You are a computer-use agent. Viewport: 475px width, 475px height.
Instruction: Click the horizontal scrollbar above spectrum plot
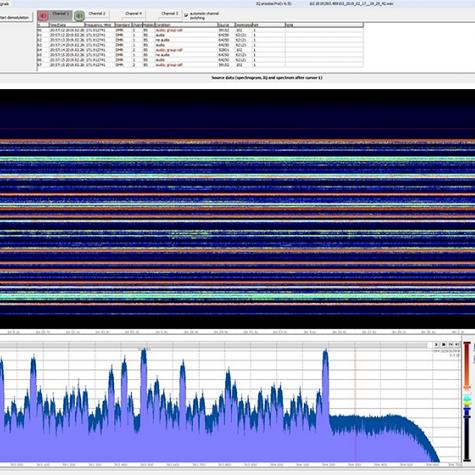click(213, 345)
